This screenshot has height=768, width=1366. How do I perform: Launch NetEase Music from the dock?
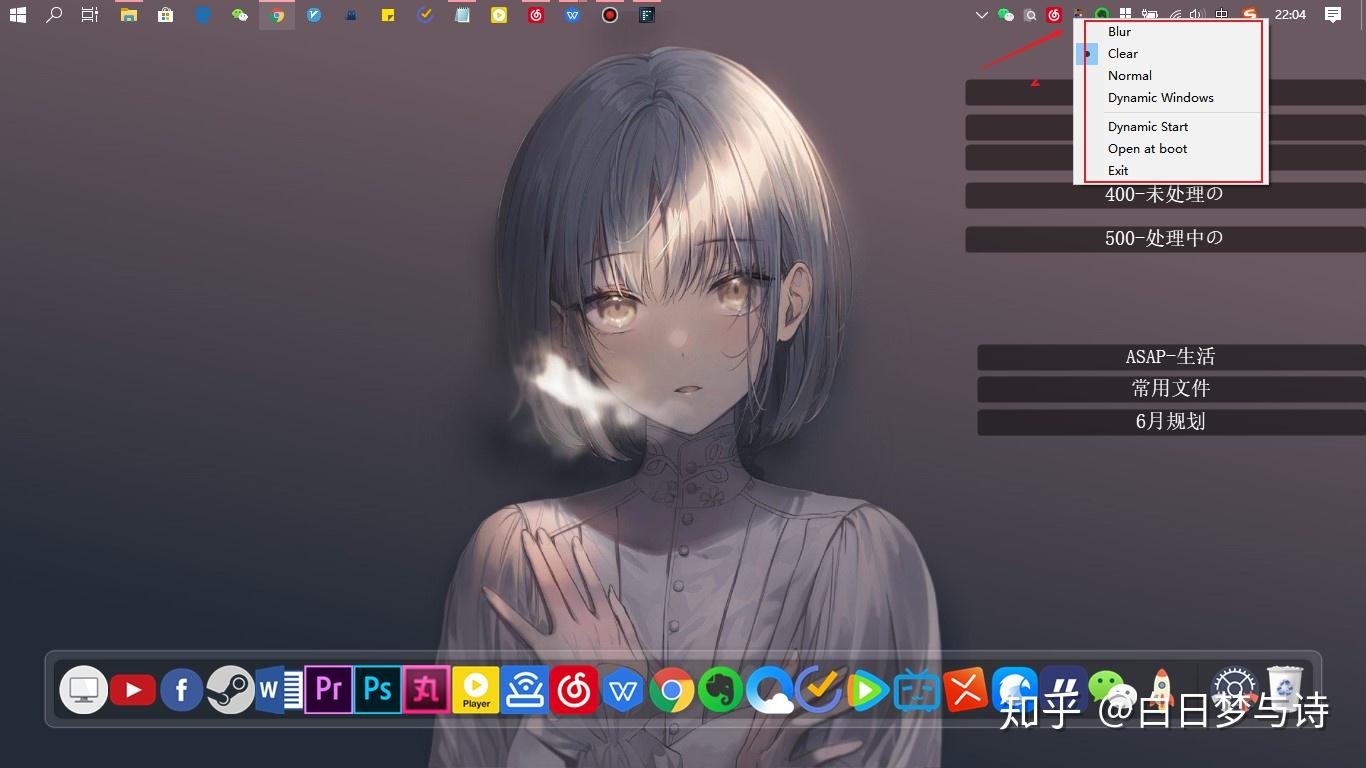(x=574, y=690)
